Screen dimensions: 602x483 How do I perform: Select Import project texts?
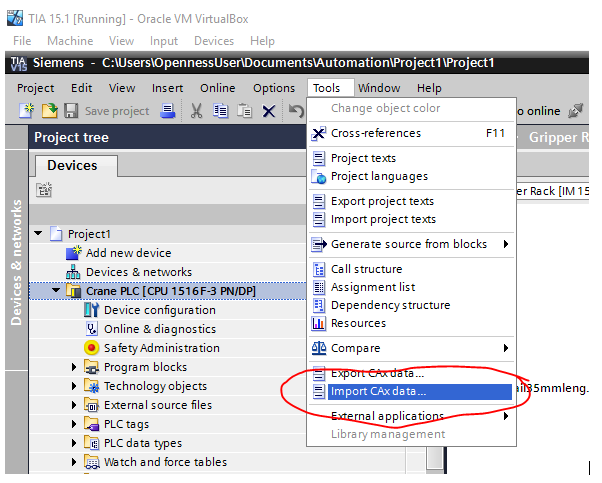[x=411, y=219]
